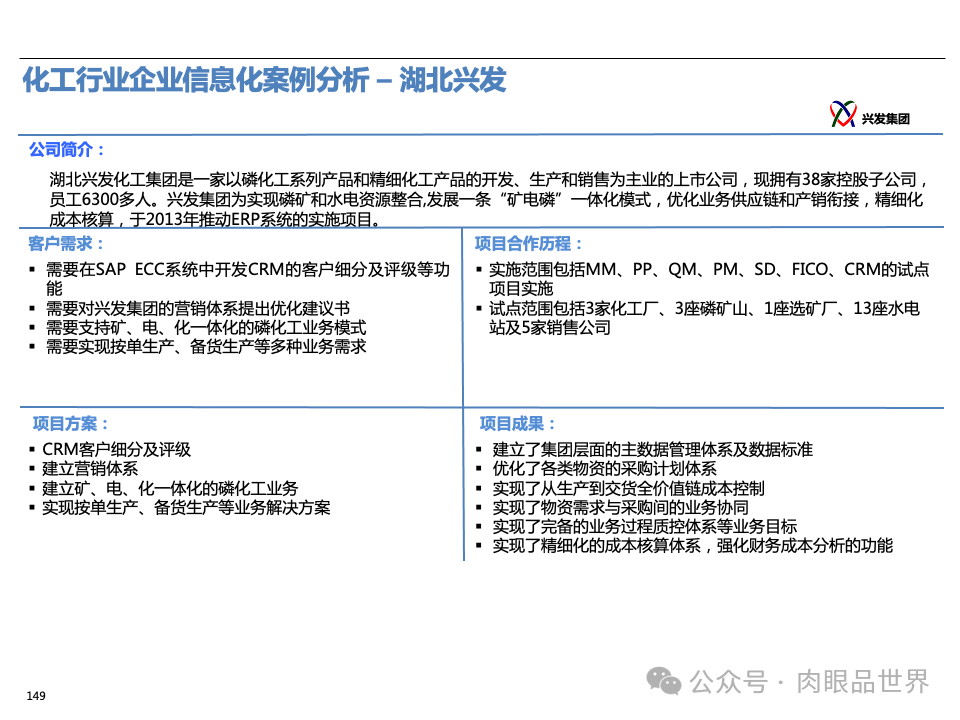Click bullet 实施范围包括MM、PP、QM、PM、SD

709,279
